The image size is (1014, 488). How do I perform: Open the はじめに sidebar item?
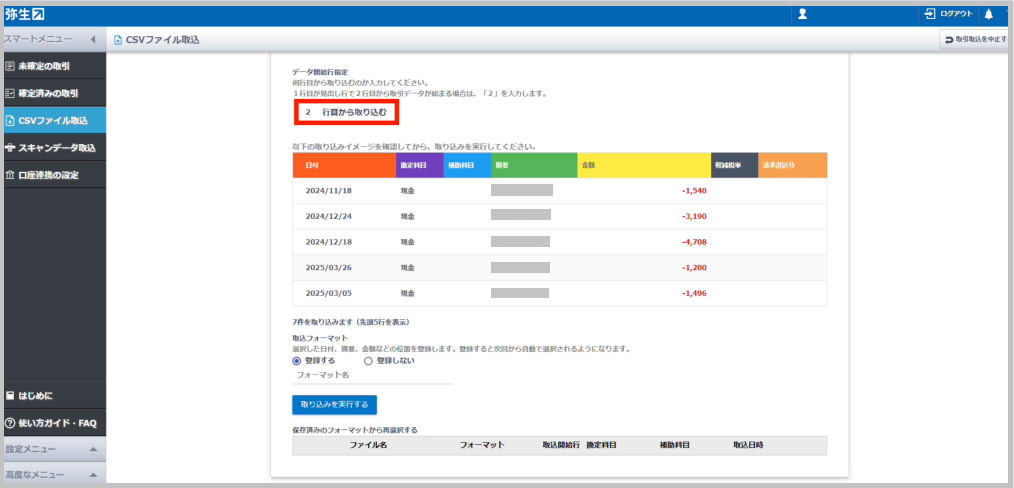(55, 396)
